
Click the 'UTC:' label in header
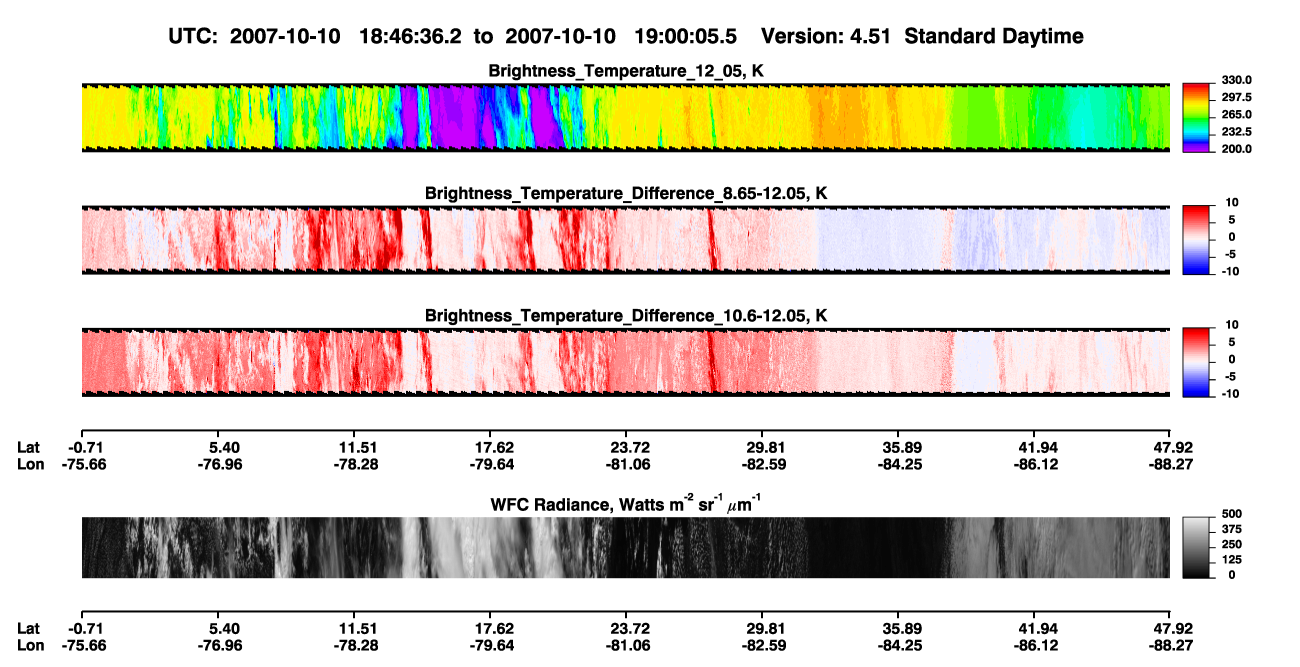tap(195, 37)
